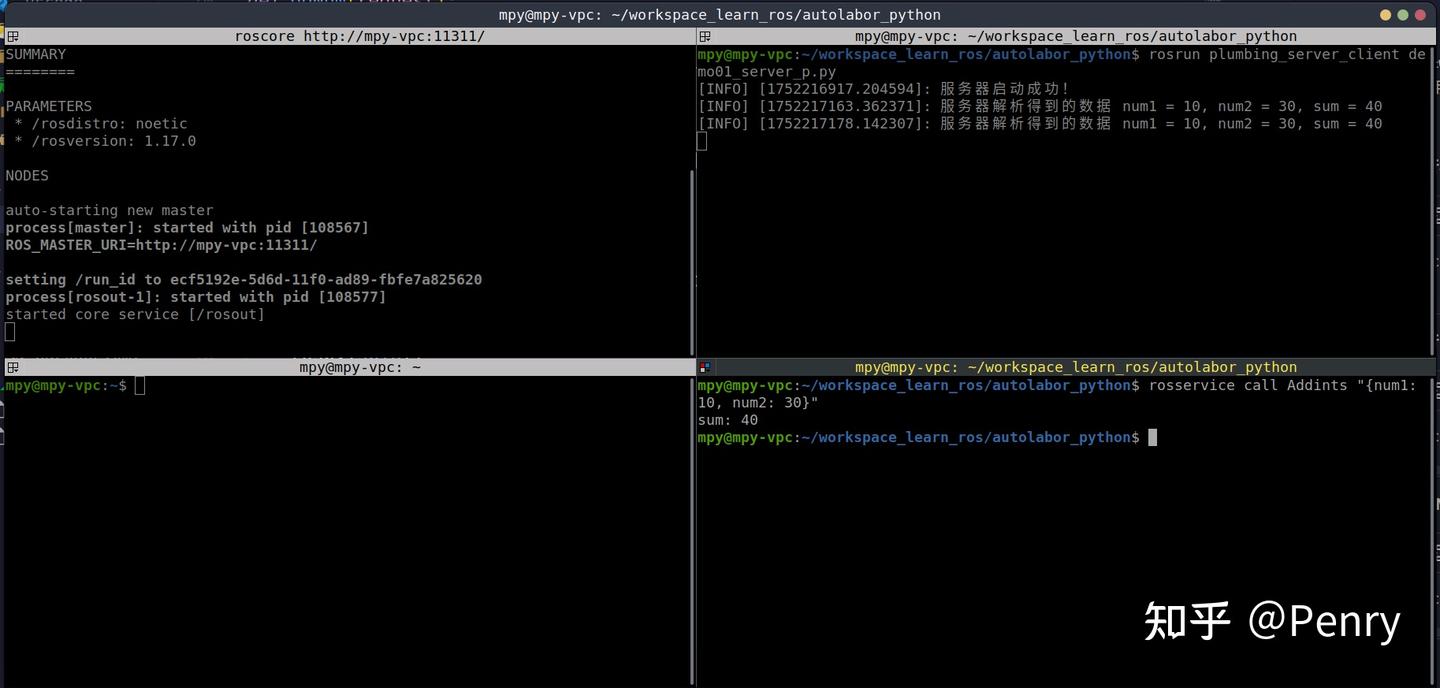This screenshot has width=1440, height=688.
Task: Click the red grouping icon of the focused rosservice pane
Action: pos(703,367)
